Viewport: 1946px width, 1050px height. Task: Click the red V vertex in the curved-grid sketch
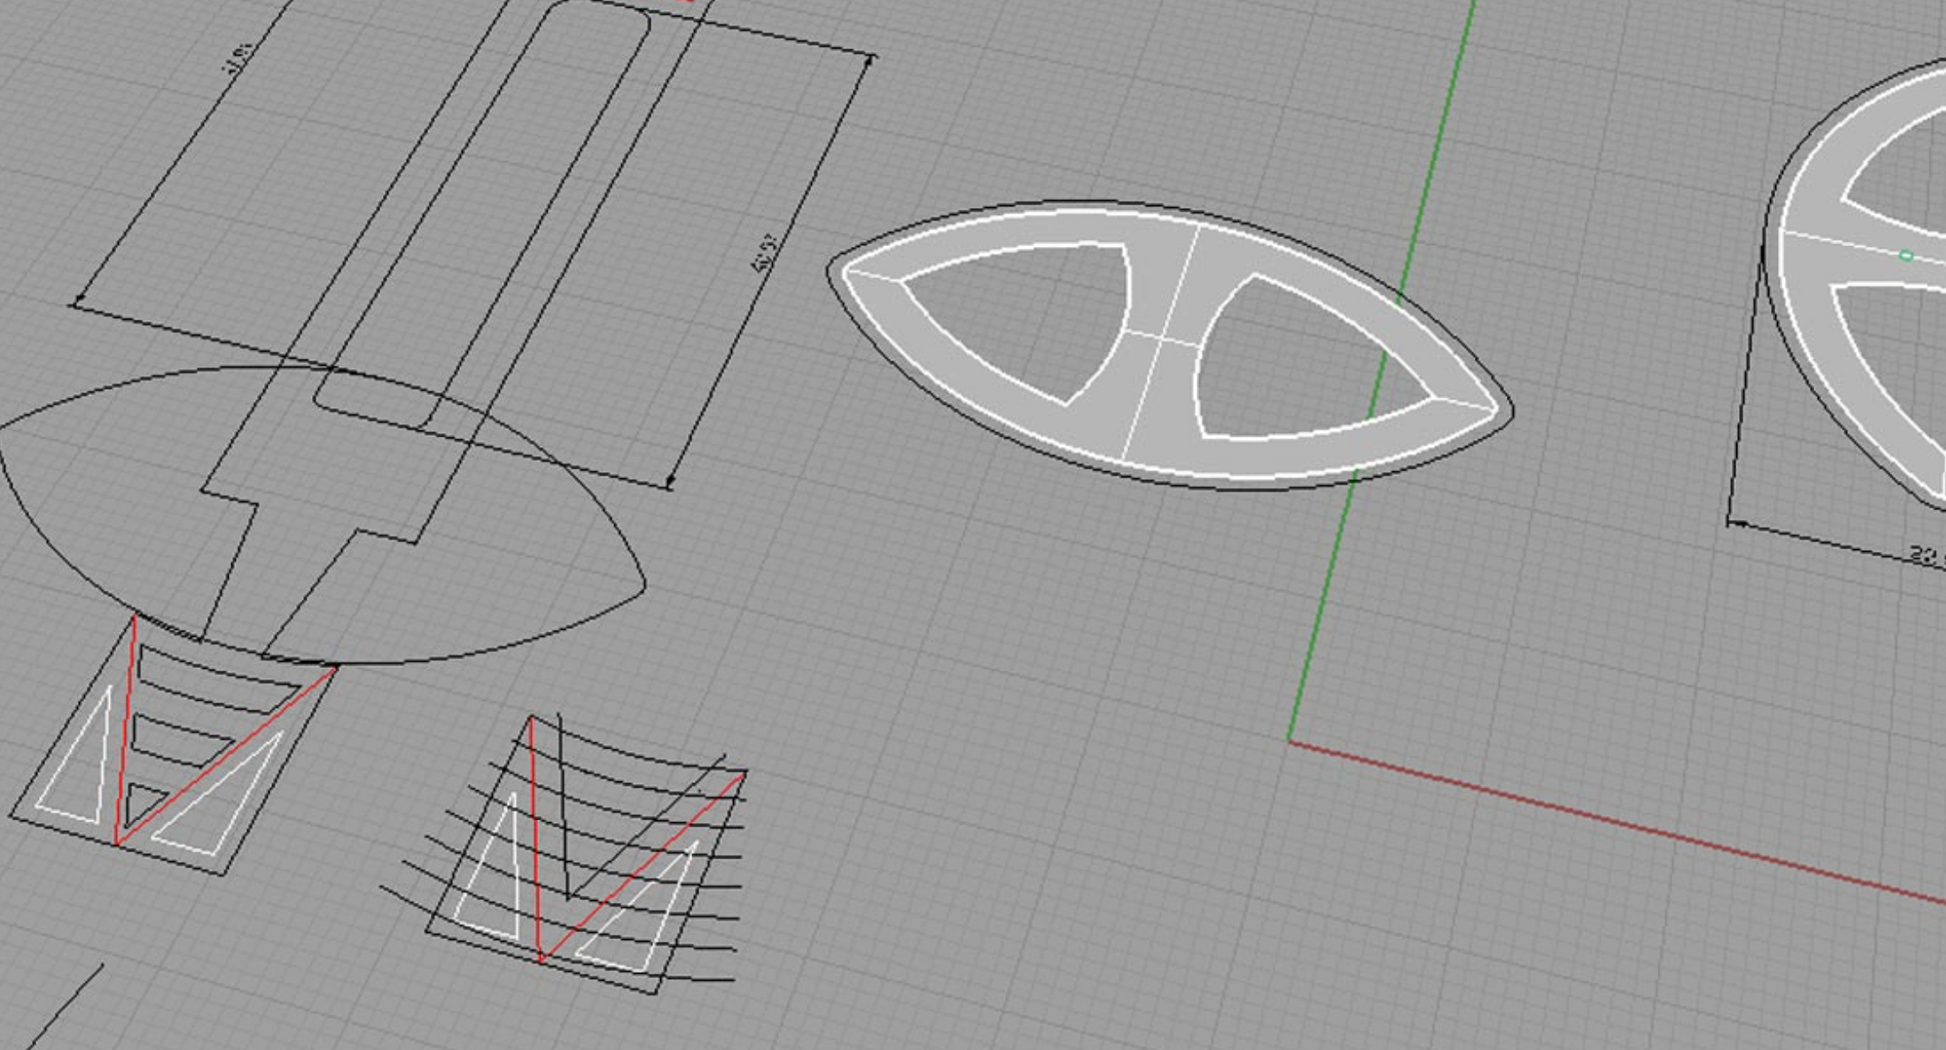tap(541, 960)
